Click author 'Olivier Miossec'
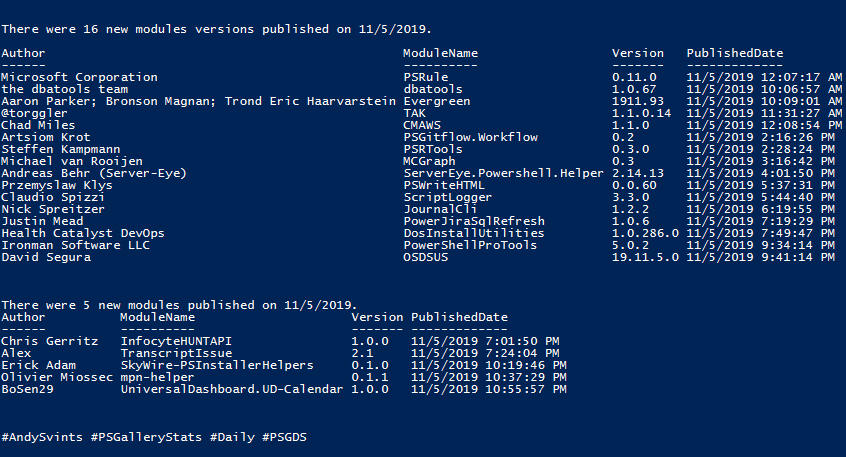846x457 pixels. coord(57,377)
